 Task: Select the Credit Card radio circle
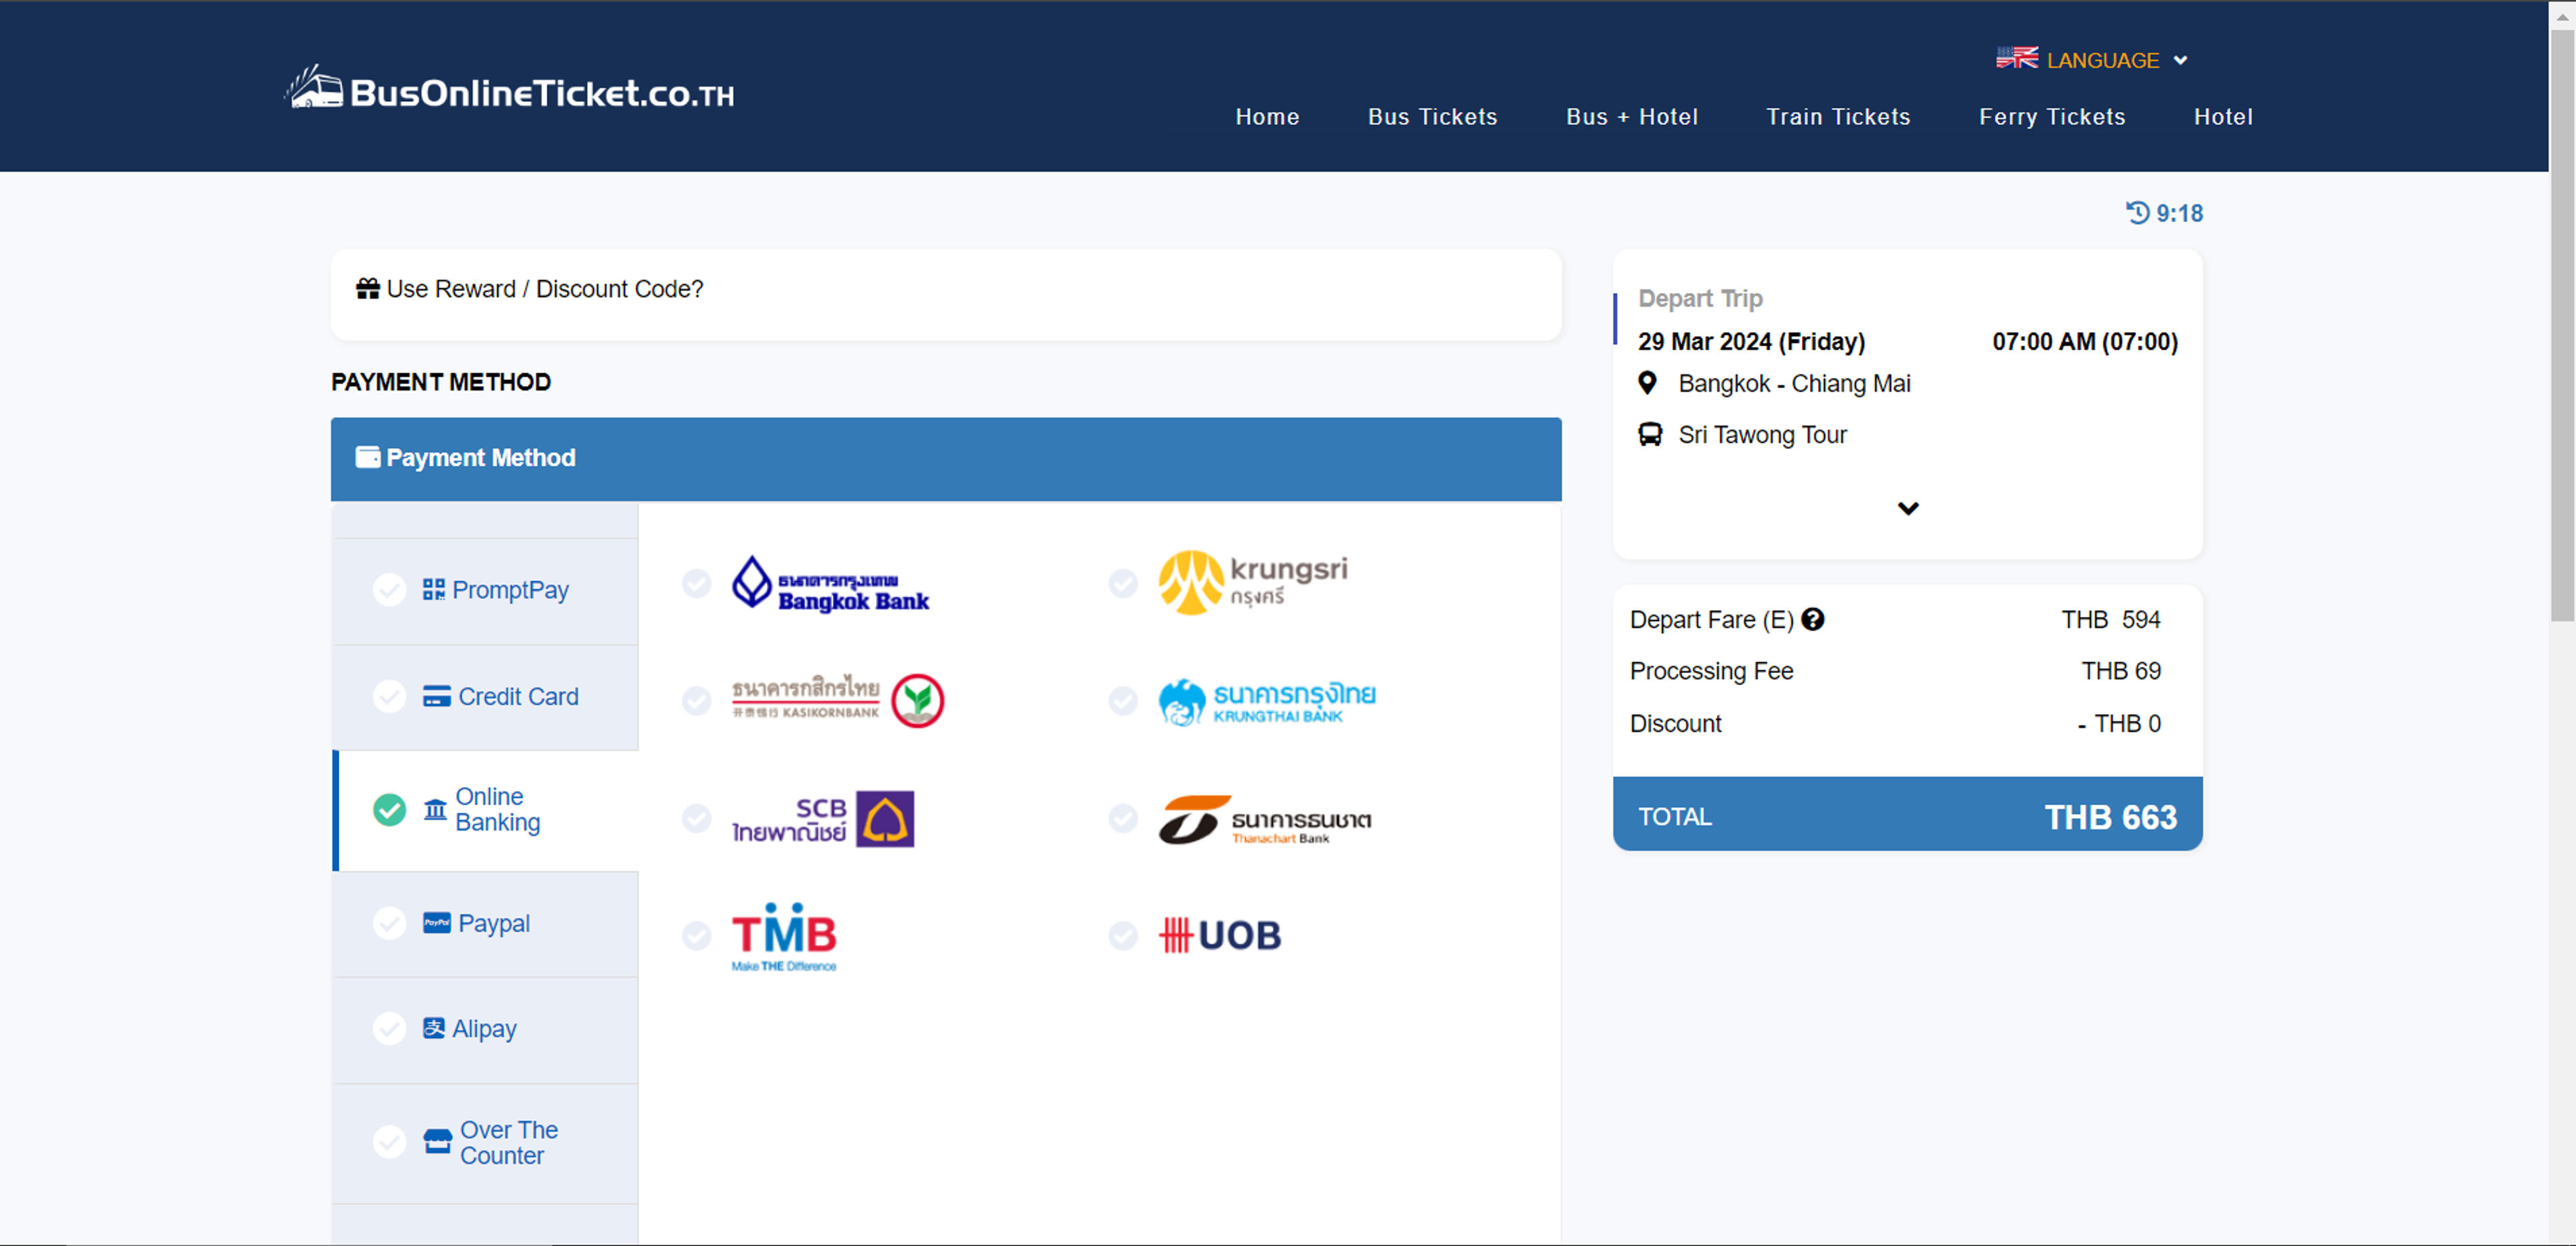click(390, 696)
